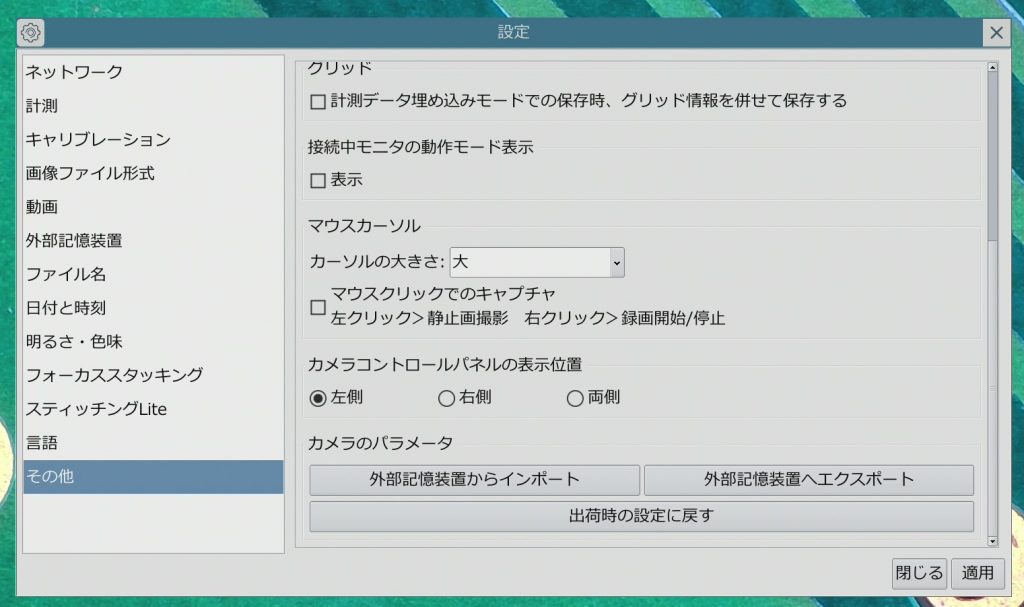Click the gear icon in title bar
This screenshot has height=607, width=1024.
[31, 33]
